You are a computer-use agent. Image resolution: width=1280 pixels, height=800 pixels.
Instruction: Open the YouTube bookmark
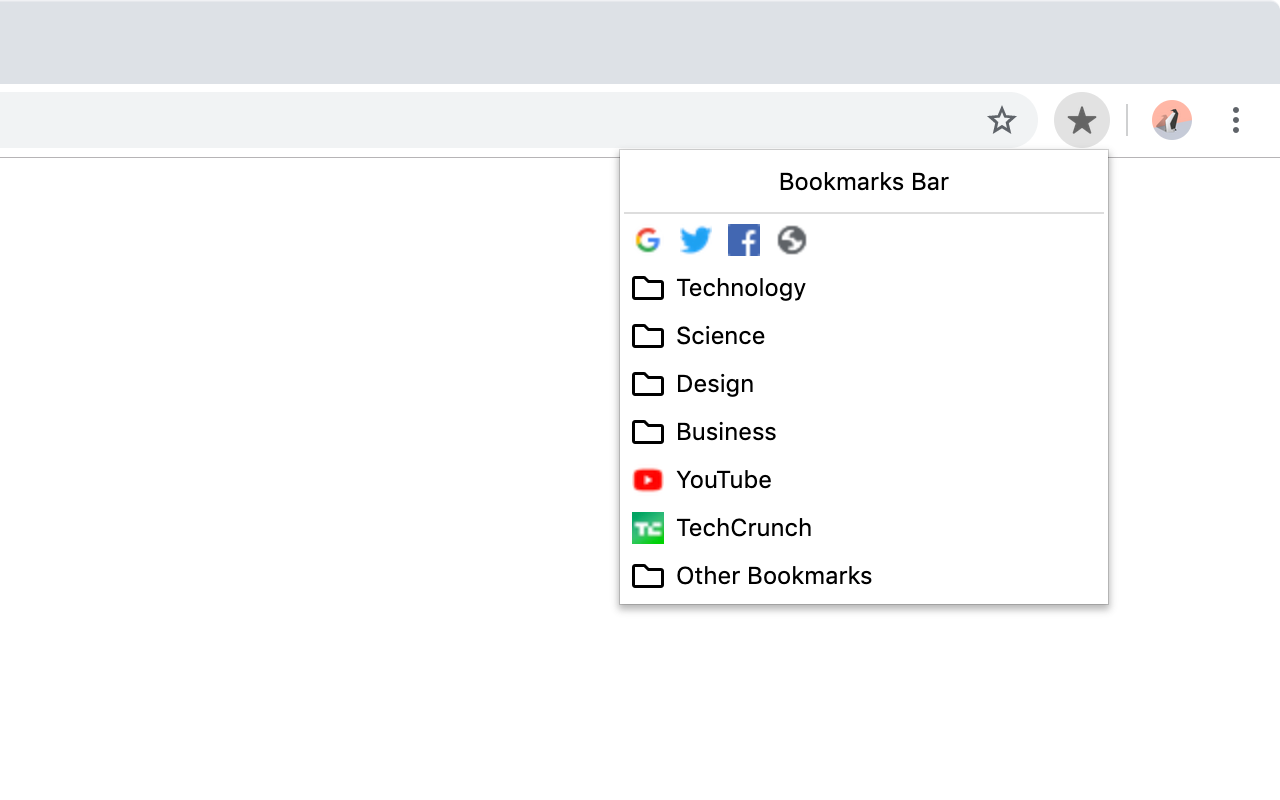[864, 480]
